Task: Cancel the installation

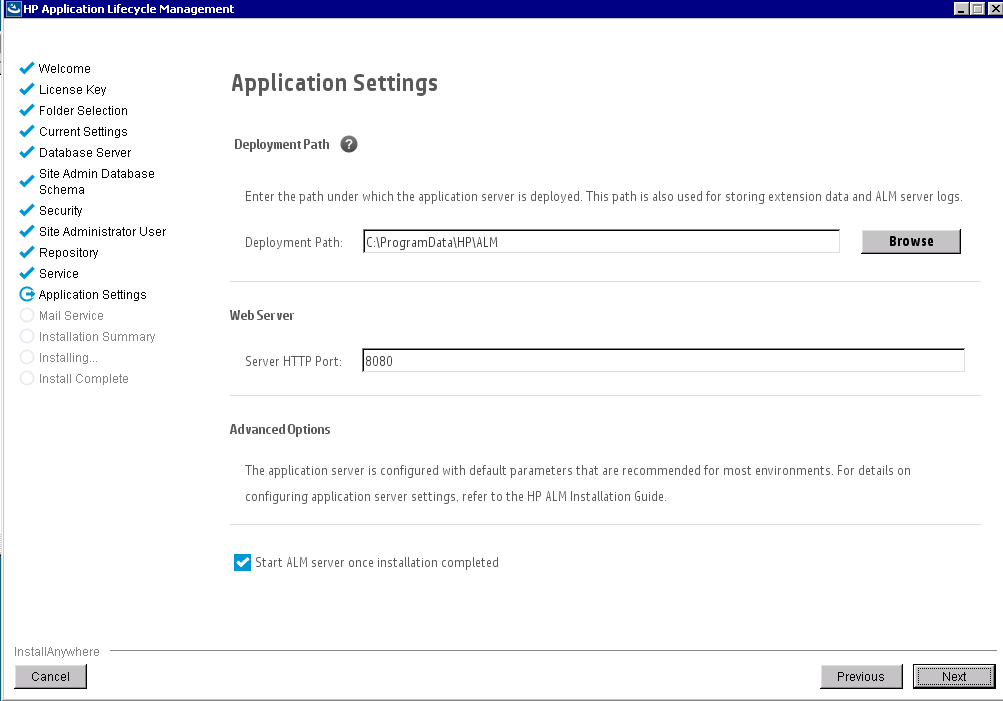Action: click(51, 677)
